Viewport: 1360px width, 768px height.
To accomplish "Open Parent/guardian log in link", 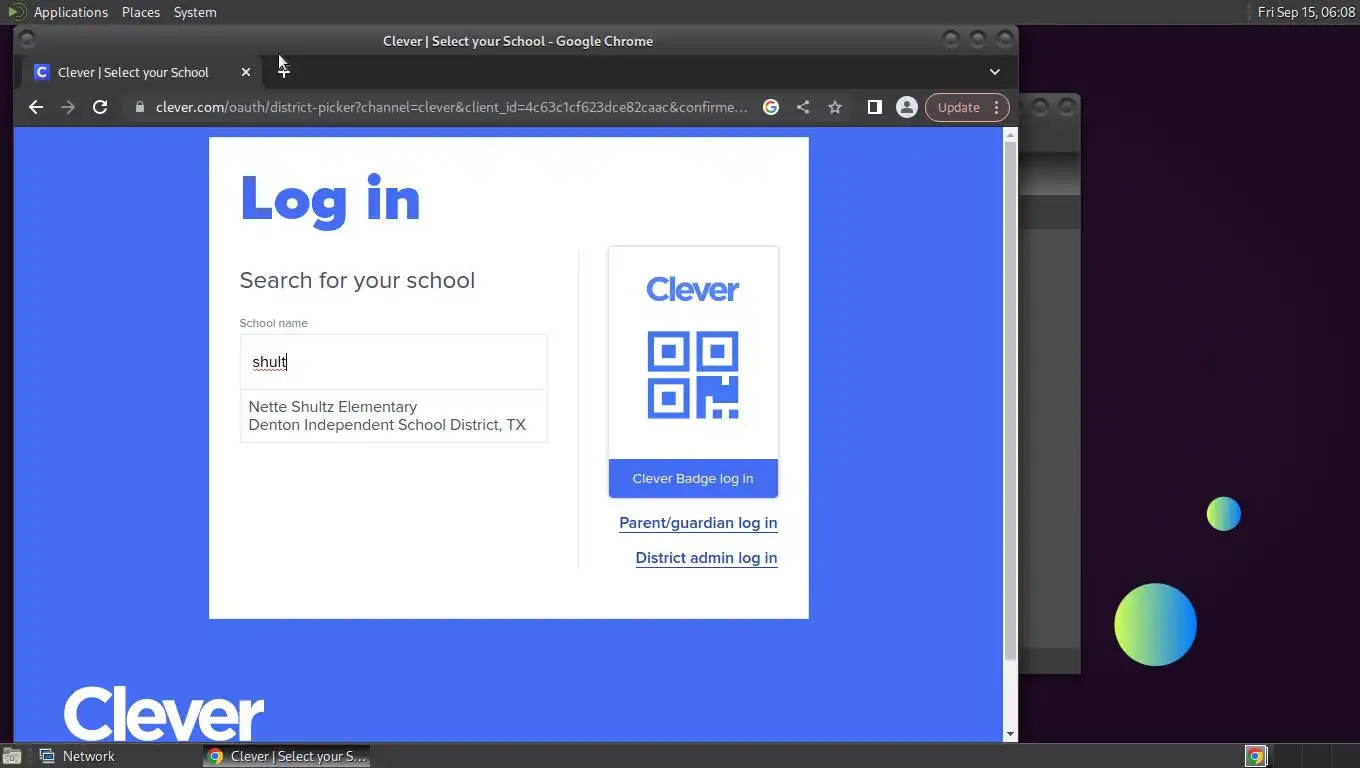I will click(698, 523).
